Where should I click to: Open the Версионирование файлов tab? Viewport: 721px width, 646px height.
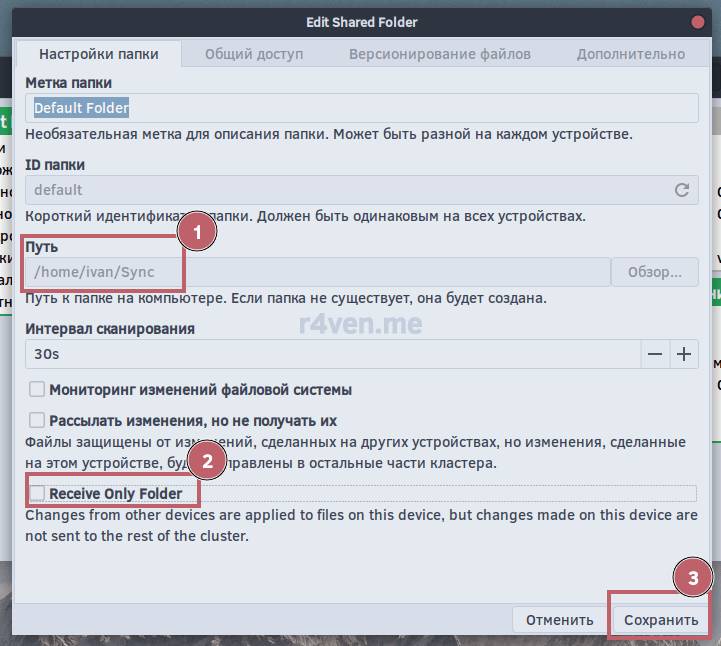pos(439,54)
